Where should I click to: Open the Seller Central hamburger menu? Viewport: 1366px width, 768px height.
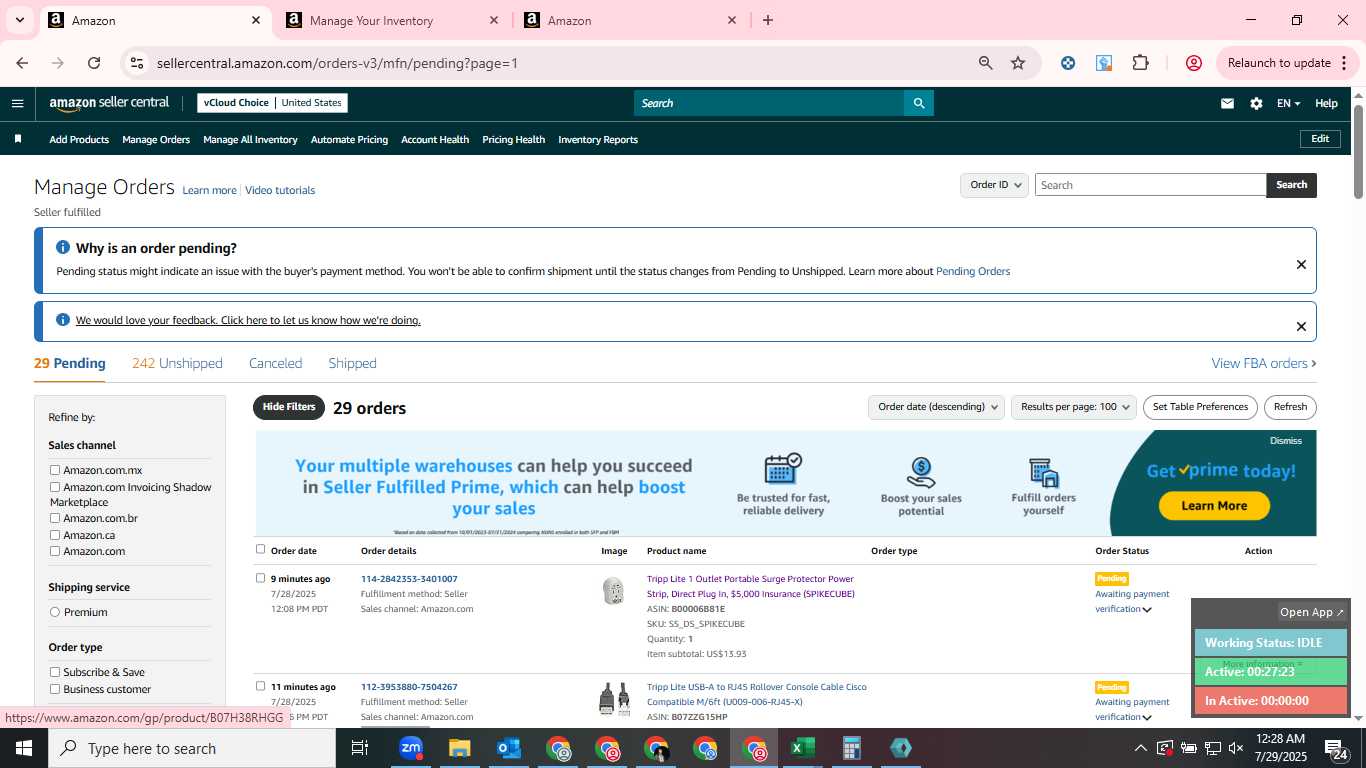coord(17,103)
